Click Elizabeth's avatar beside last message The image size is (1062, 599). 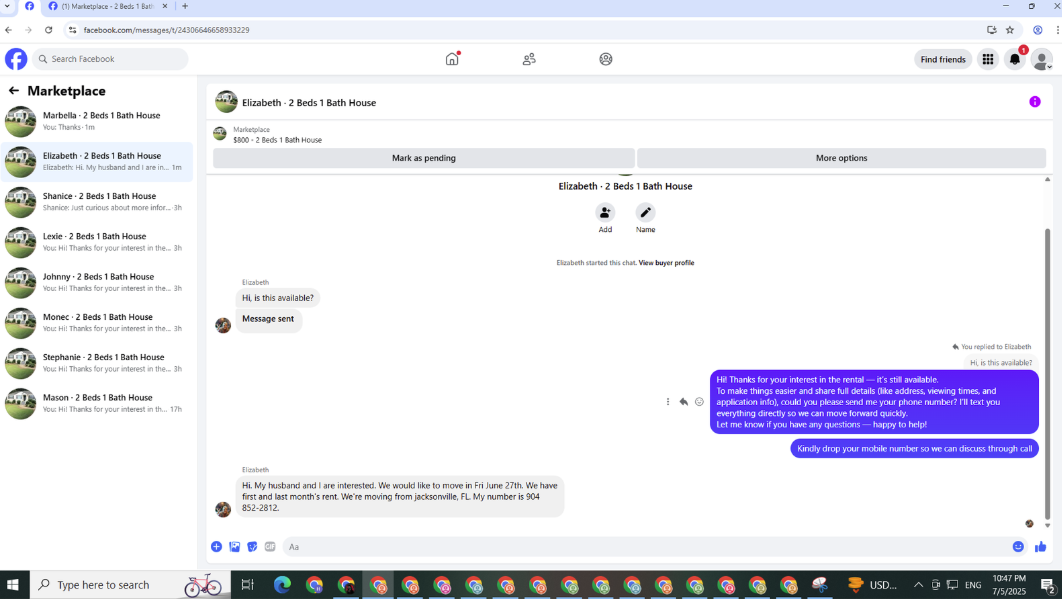pos(223,510)
